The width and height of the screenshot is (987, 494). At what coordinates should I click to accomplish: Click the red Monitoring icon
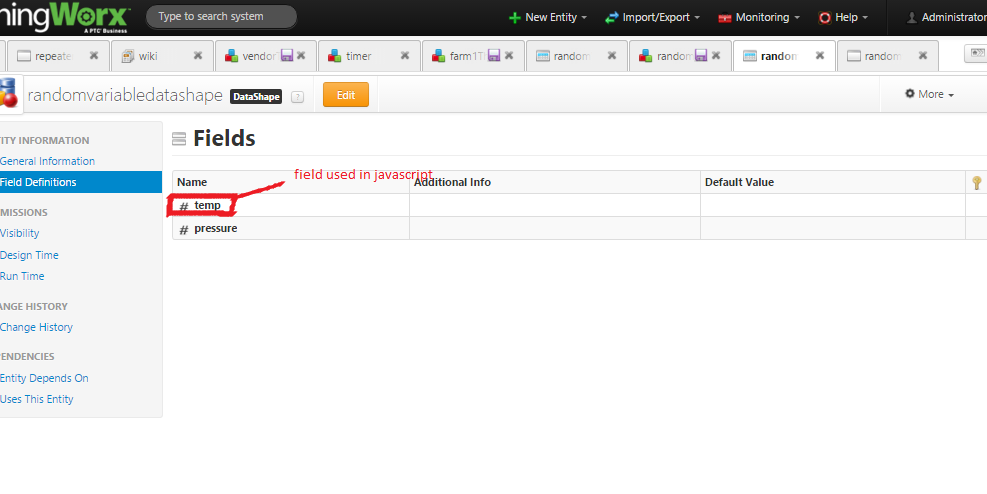click(725, 18)
